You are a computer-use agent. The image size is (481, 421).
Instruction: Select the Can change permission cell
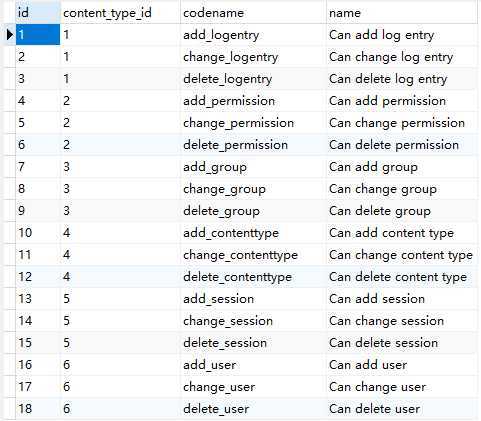pyautogui.click(x=402, y=123)
